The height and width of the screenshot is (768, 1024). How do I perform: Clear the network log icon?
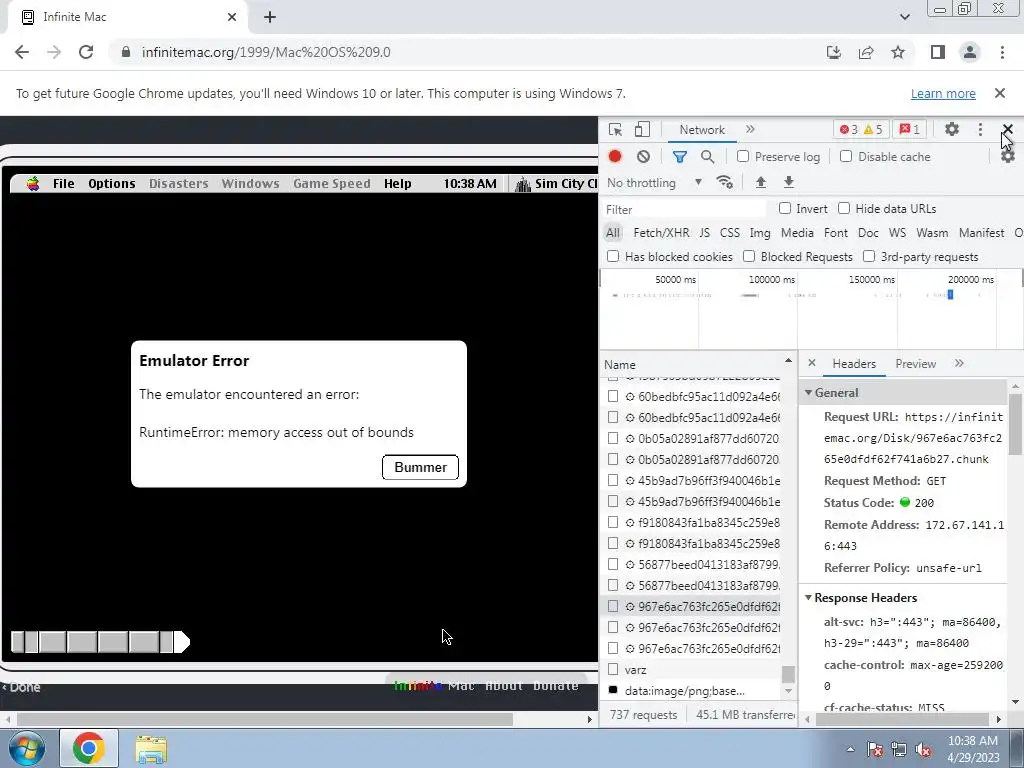pyautogui.click(x=643, y=156)
